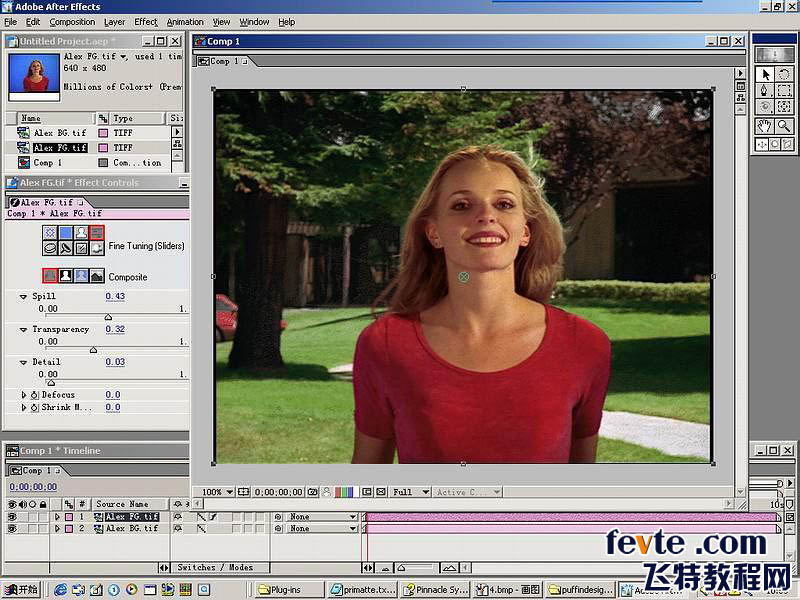Click the Primatte oval clean icon
This screenshot has height=600, width=800.
50,248
